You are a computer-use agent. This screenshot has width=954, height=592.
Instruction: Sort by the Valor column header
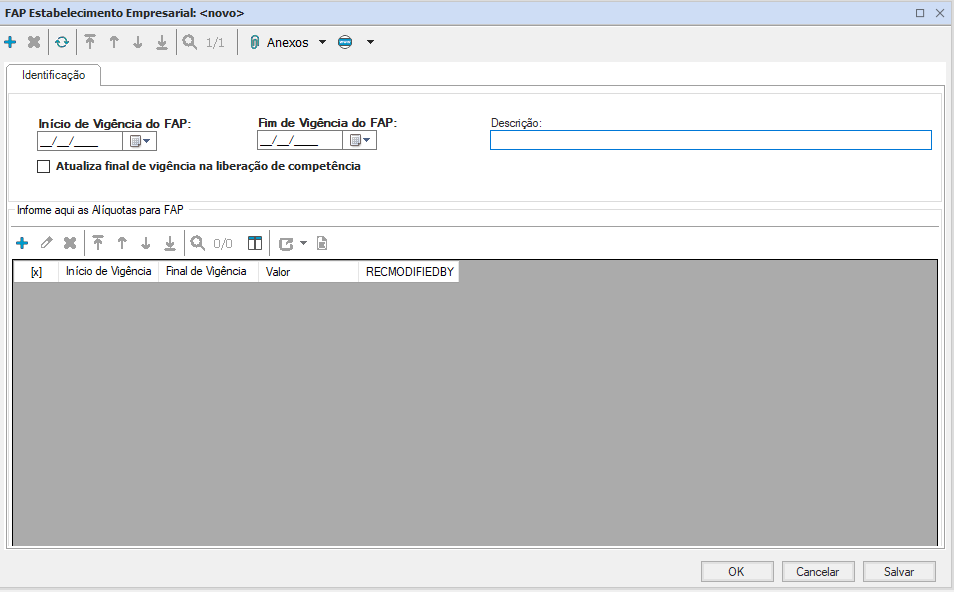click(307, 272)
